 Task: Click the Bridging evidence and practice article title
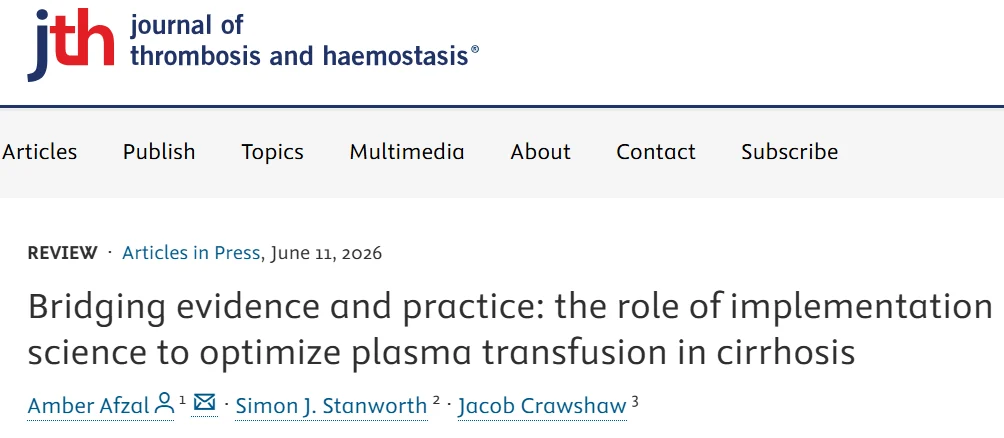(x=510, y=329)
